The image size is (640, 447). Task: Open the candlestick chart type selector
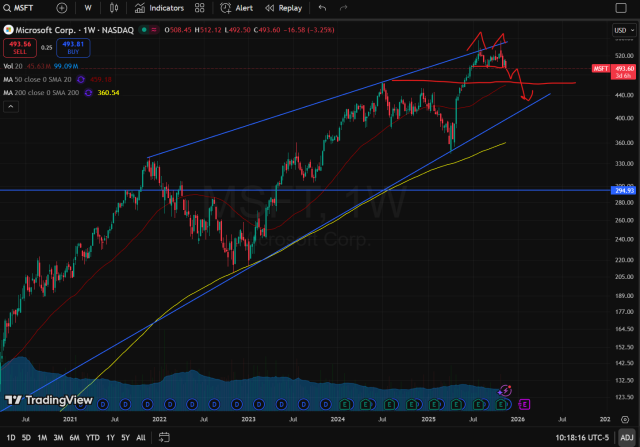113,8
